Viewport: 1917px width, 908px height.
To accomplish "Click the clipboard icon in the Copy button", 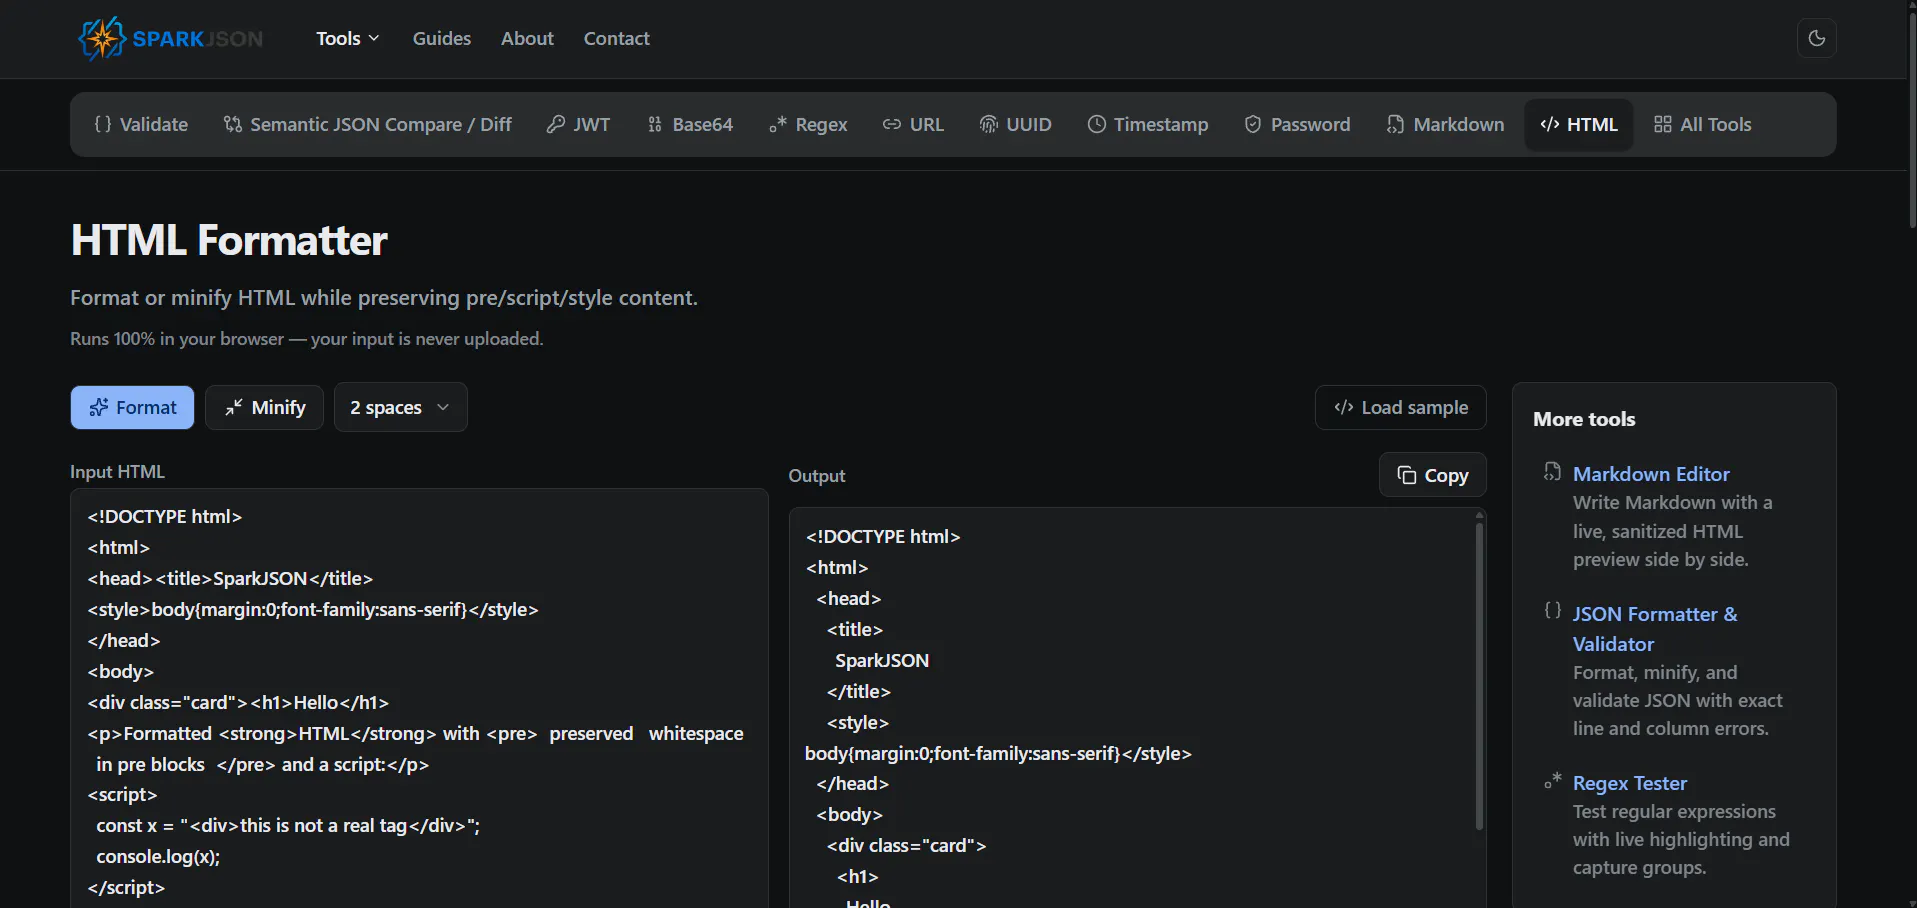I will coord(1406,475).
